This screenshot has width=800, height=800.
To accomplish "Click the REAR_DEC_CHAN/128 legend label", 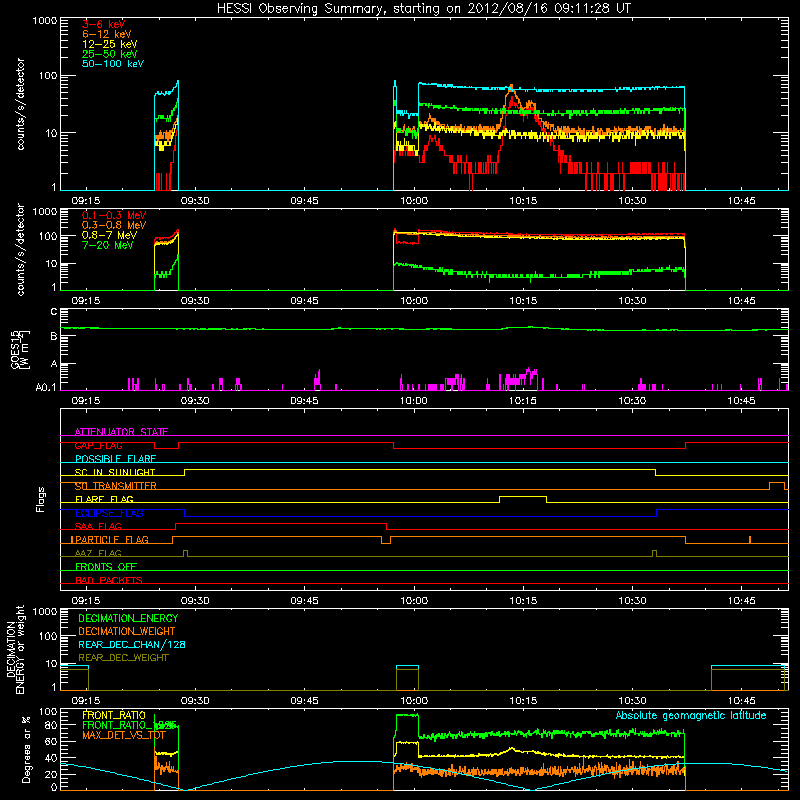I will coord(132,644).
